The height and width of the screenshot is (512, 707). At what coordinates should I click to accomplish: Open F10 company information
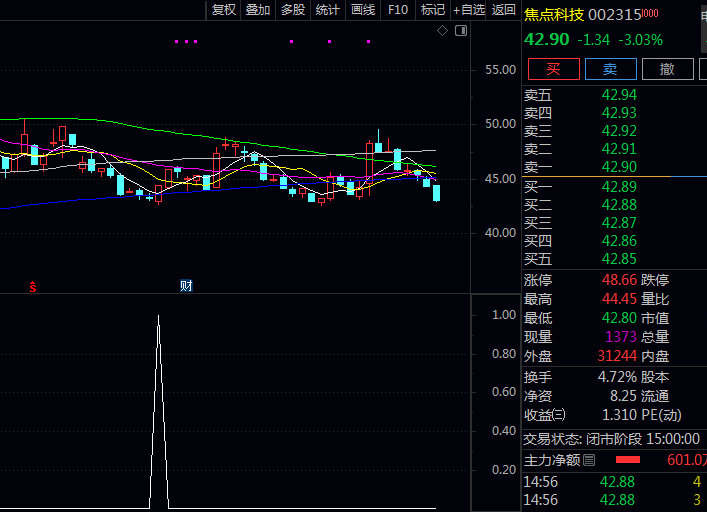click(x=397, y=10)
